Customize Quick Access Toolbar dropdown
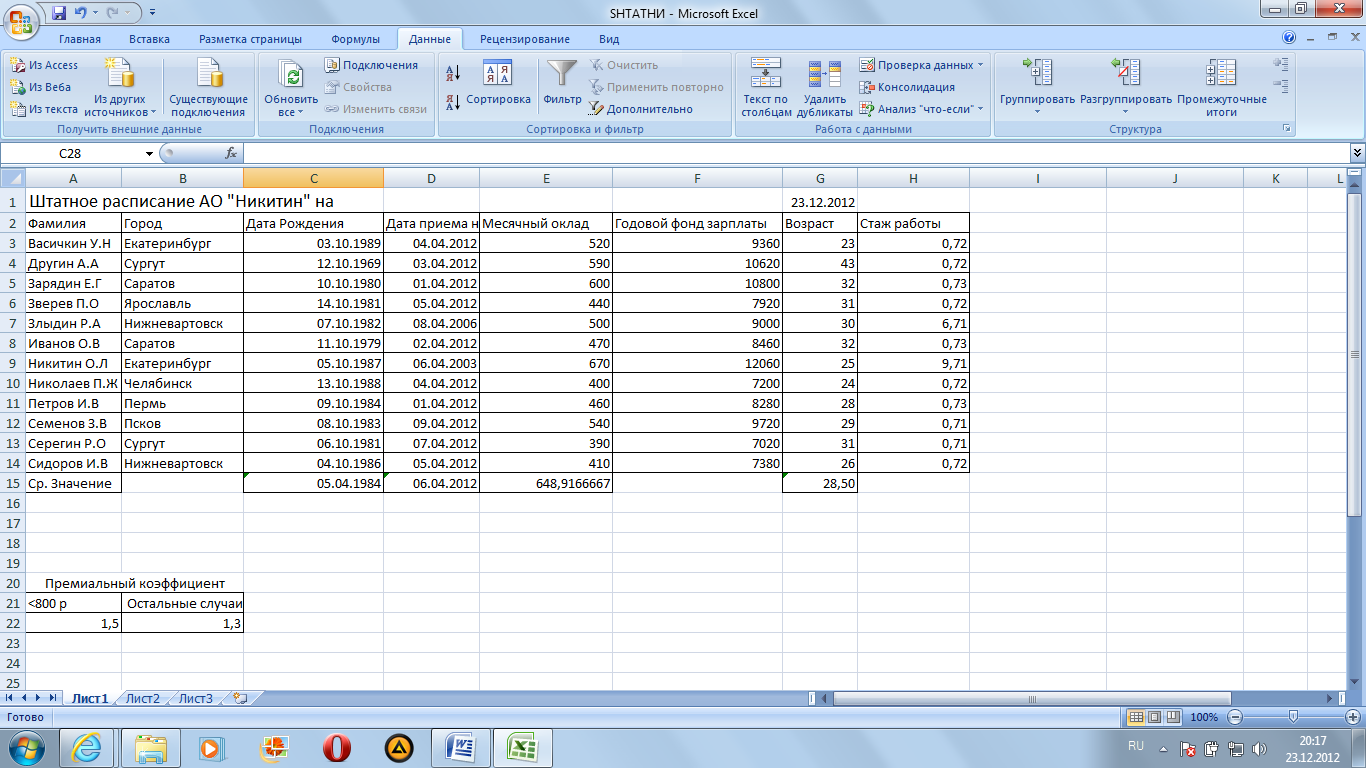 pos(152,13)
